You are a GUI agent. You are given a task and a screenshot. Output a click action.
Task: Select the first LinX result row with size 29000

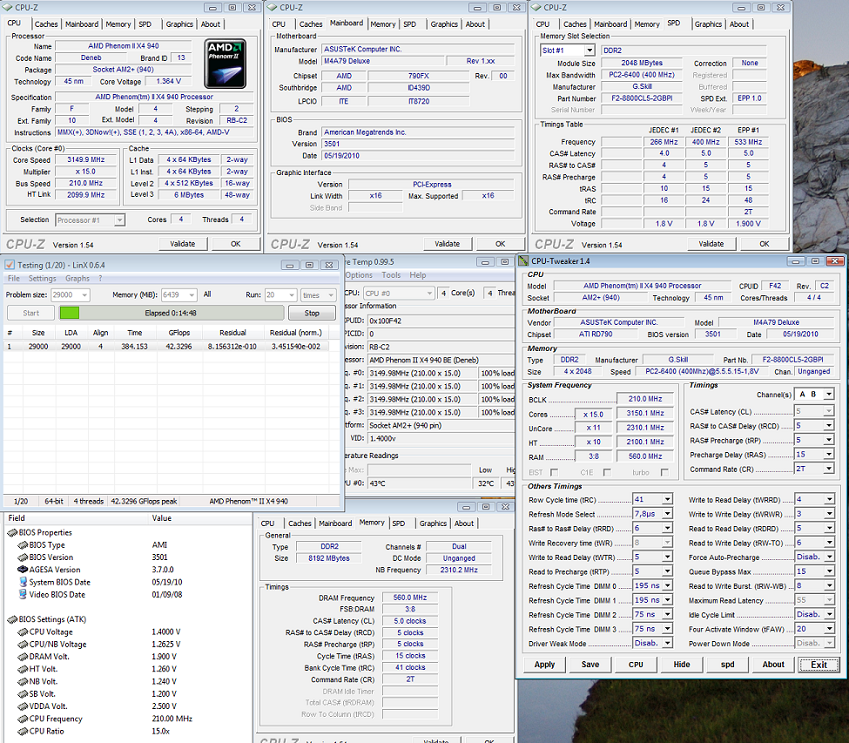[x=167, y=347]
